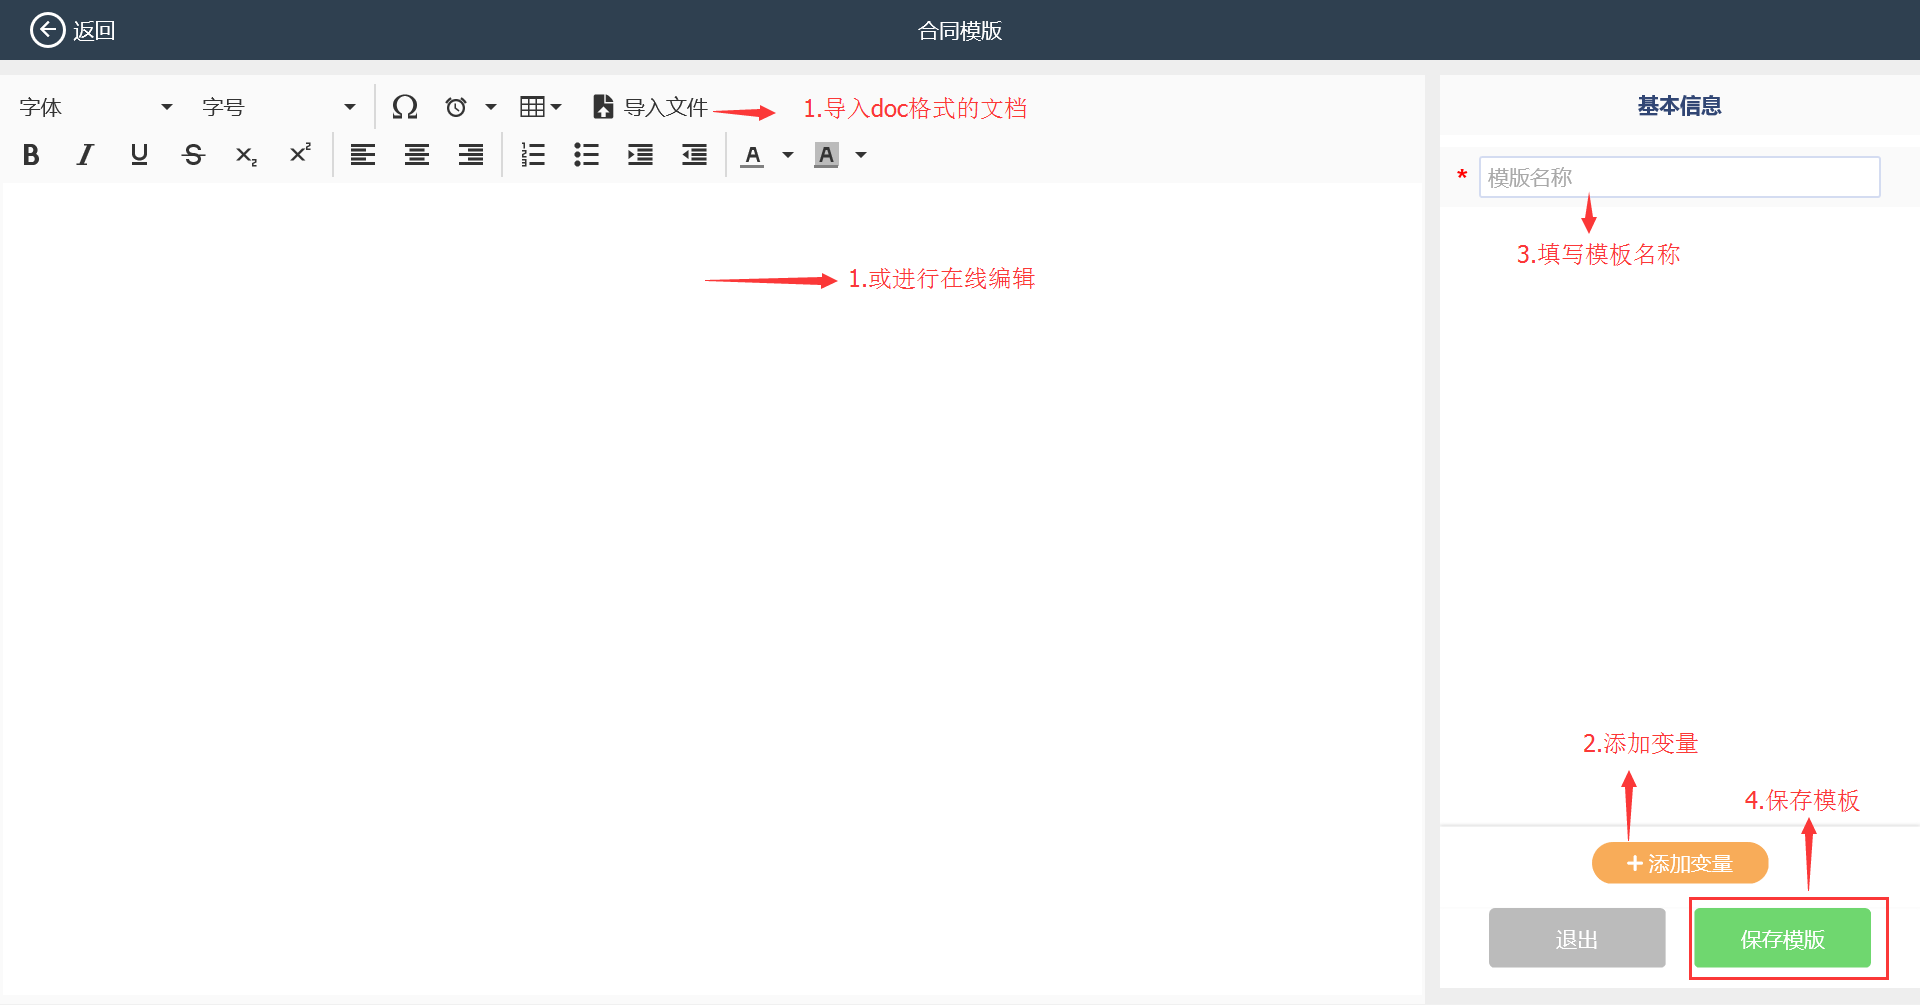Image resolution: width=1920 pixels, height=1005 pixels.
Task: Insert a bulleted list
Action: [x=587, y=155]
